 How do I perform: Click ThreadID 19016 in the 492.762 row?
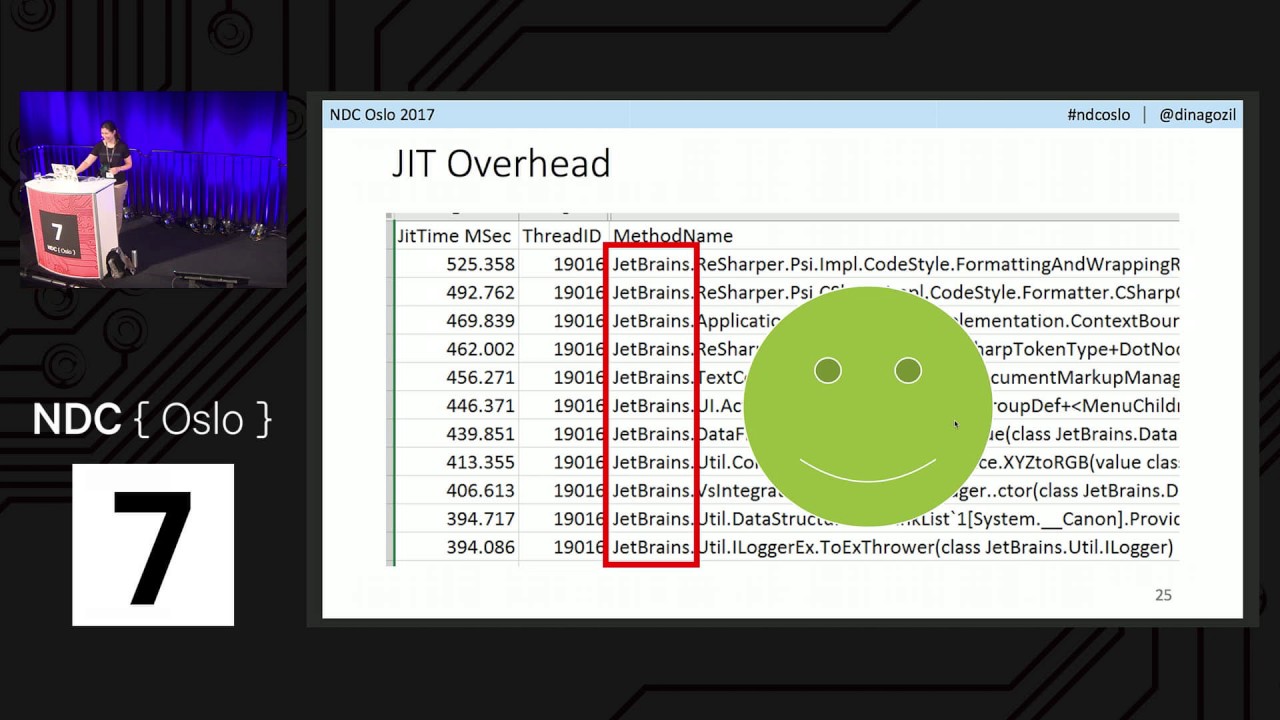pos(579,293)
